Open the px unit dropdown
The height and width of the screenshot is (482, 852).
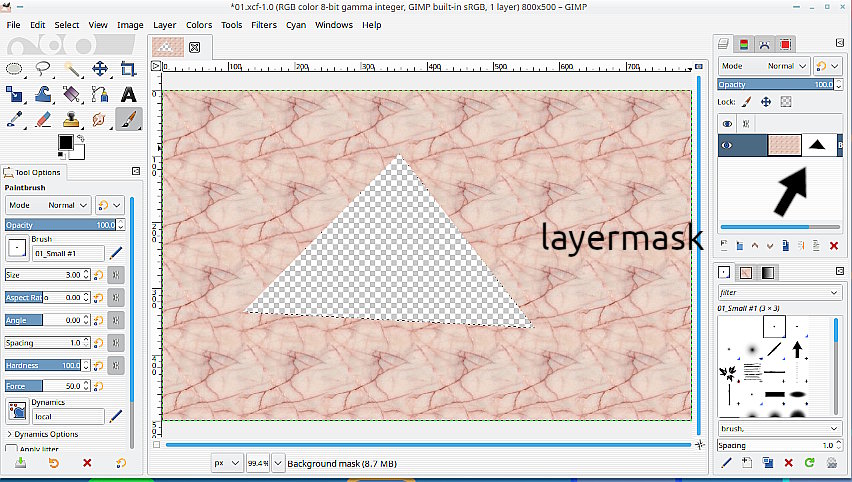pos(227,463)
